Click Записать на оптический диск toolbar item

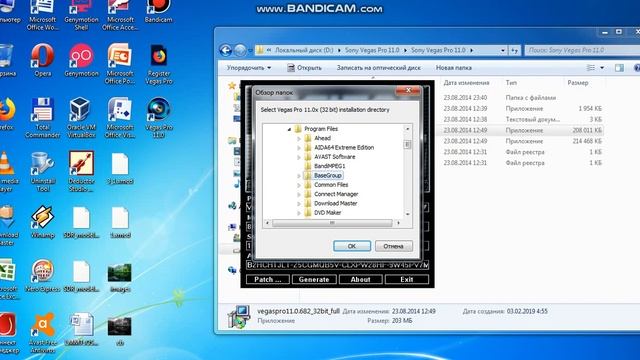tap(378, 68)
